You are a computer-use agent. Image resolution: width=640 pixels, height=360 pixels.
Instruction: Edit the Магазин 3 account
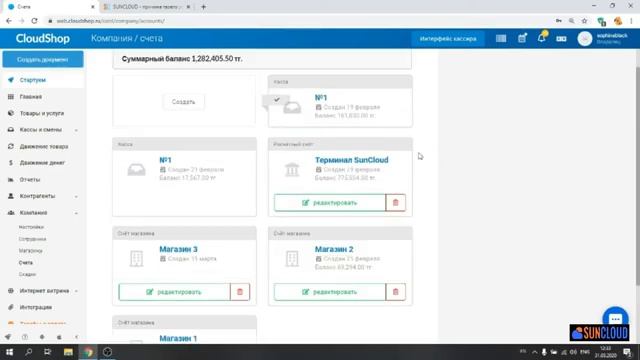(x=174, y=292)
